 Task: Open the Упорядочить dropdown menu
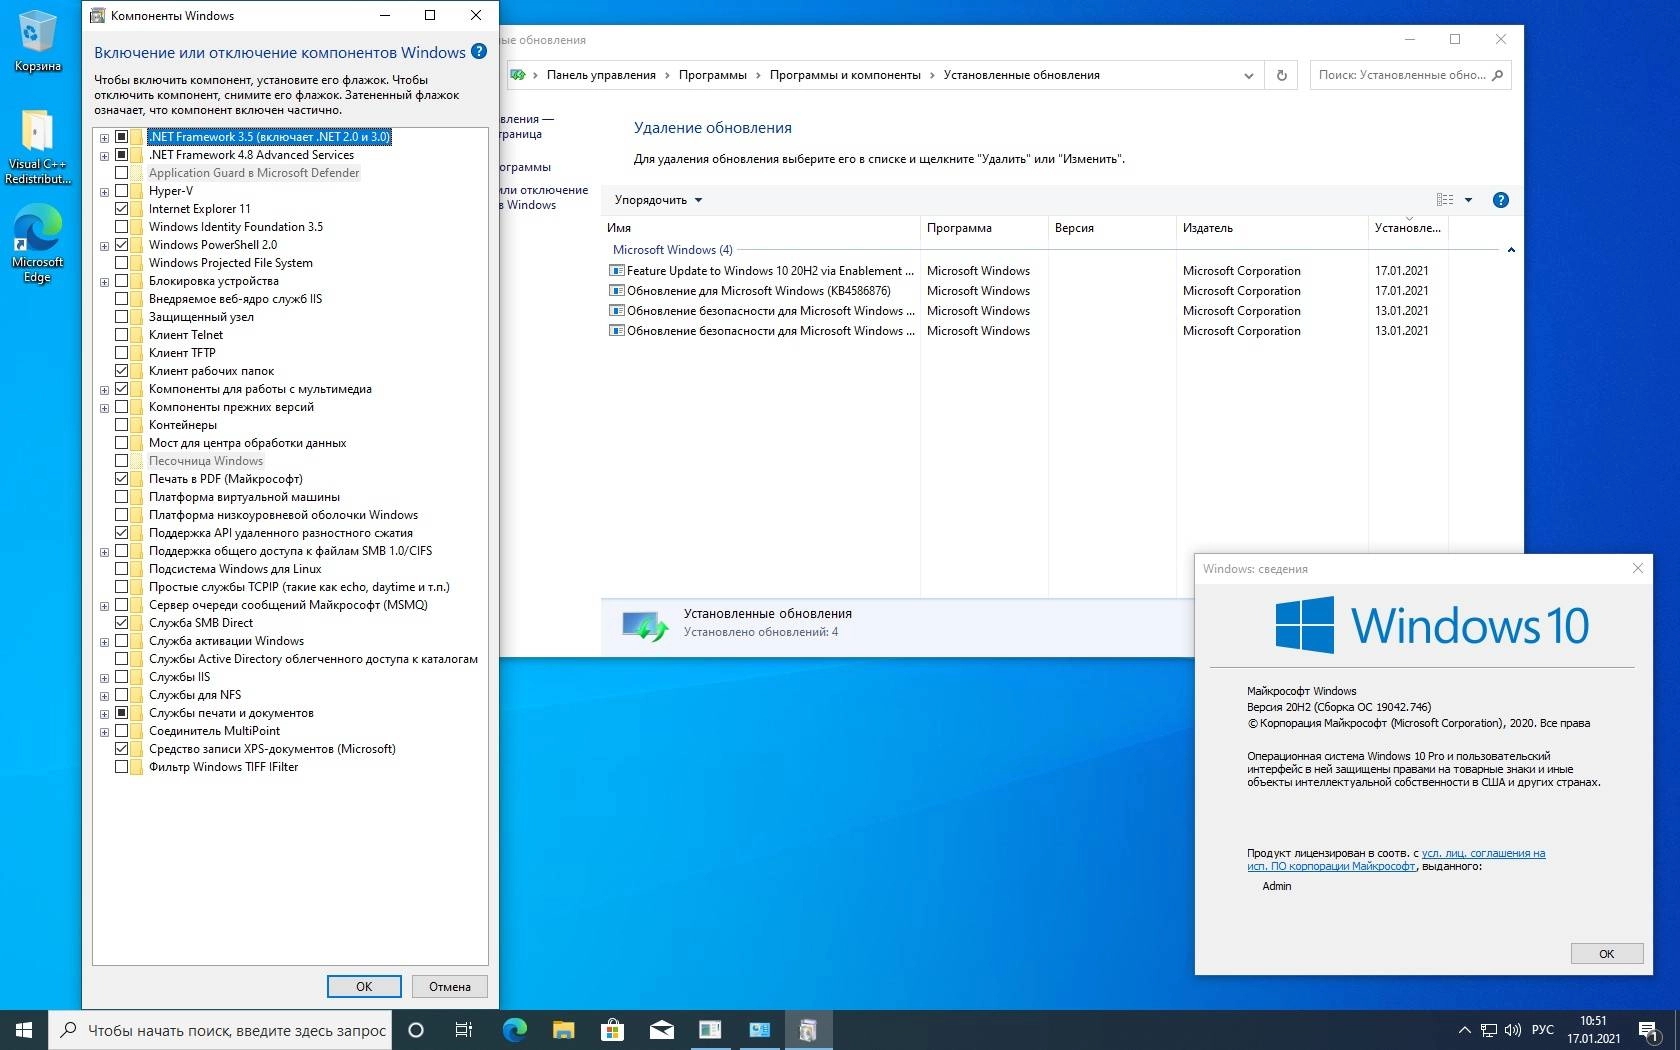pyautogui.click(x=658, y=200)
